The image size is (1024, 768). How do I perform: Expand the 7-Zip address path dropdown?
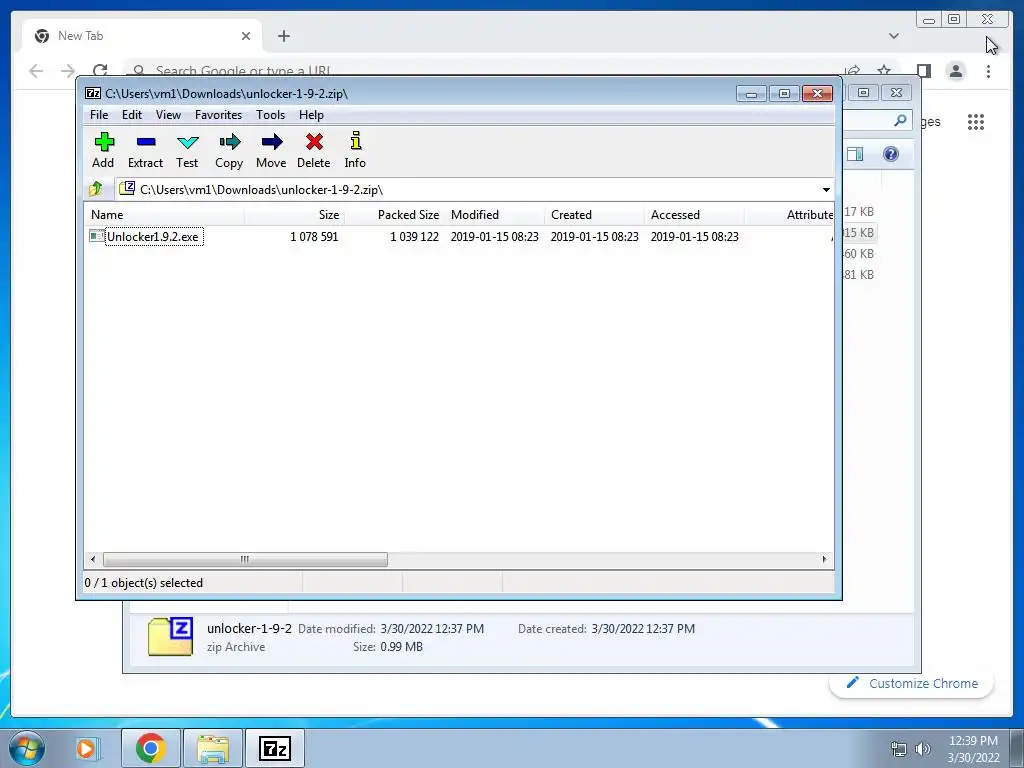click(826, 189)
